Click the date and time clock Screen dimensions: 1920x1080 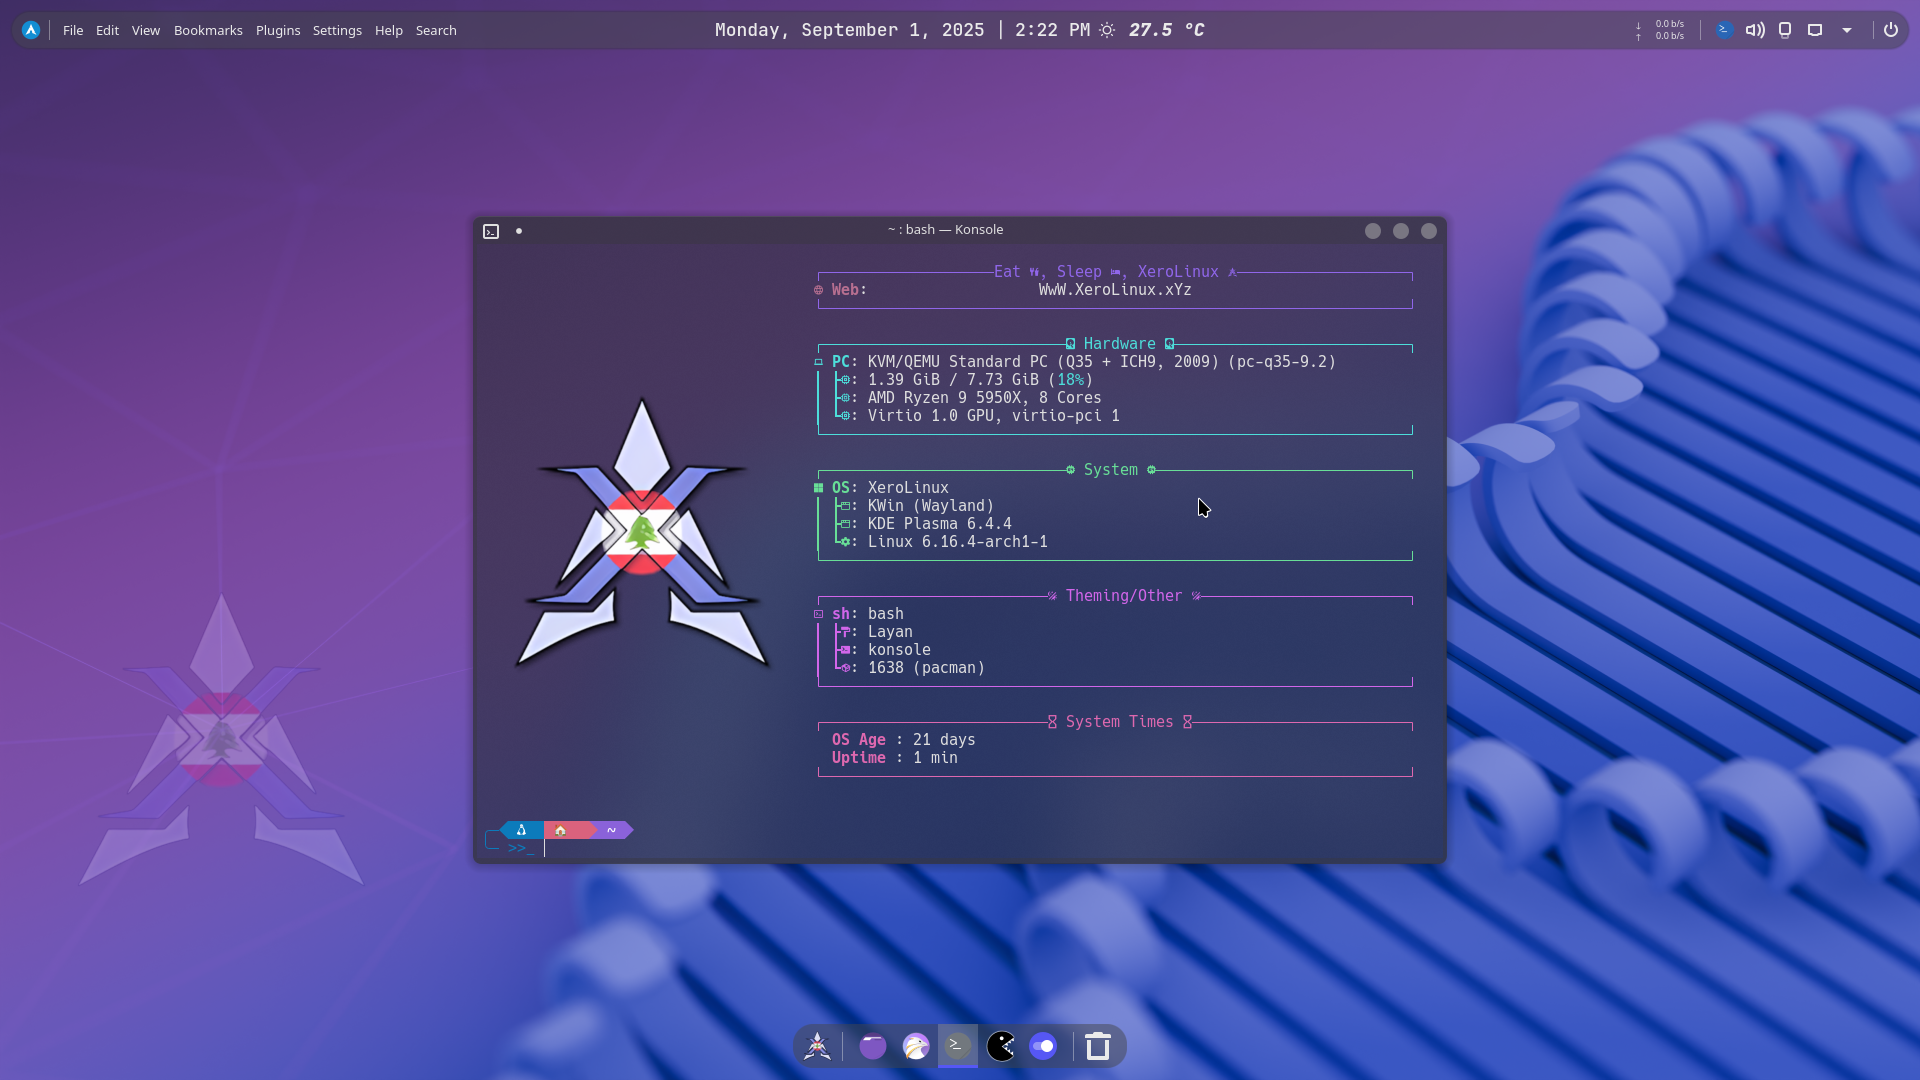[901, 30]
